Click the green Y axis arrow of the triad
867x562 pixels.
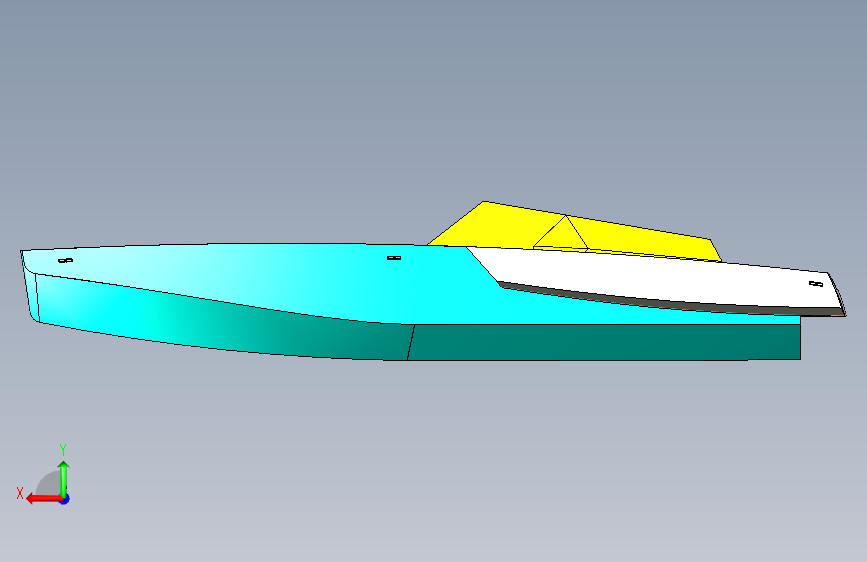click(64, 478)
